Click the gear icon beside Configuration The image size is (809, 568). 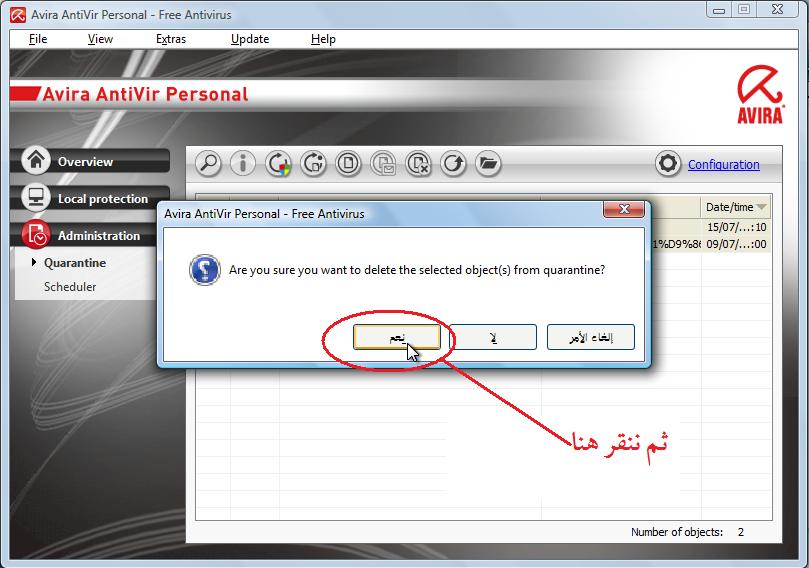click(668, 164)
